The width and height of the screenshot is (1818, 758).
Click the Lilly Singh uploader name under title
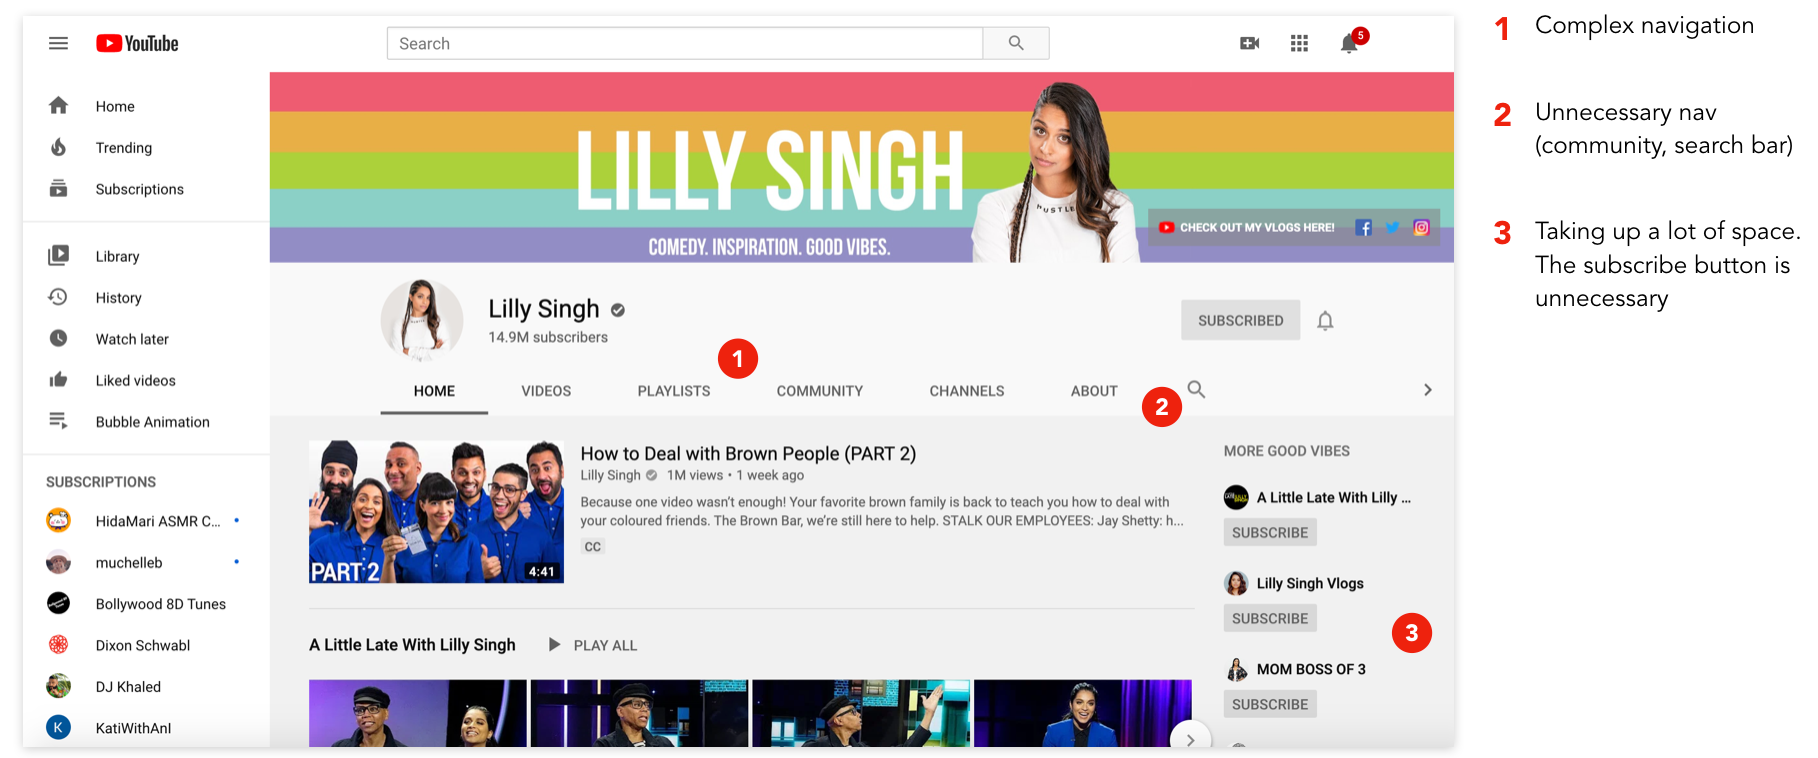point(610,475)
